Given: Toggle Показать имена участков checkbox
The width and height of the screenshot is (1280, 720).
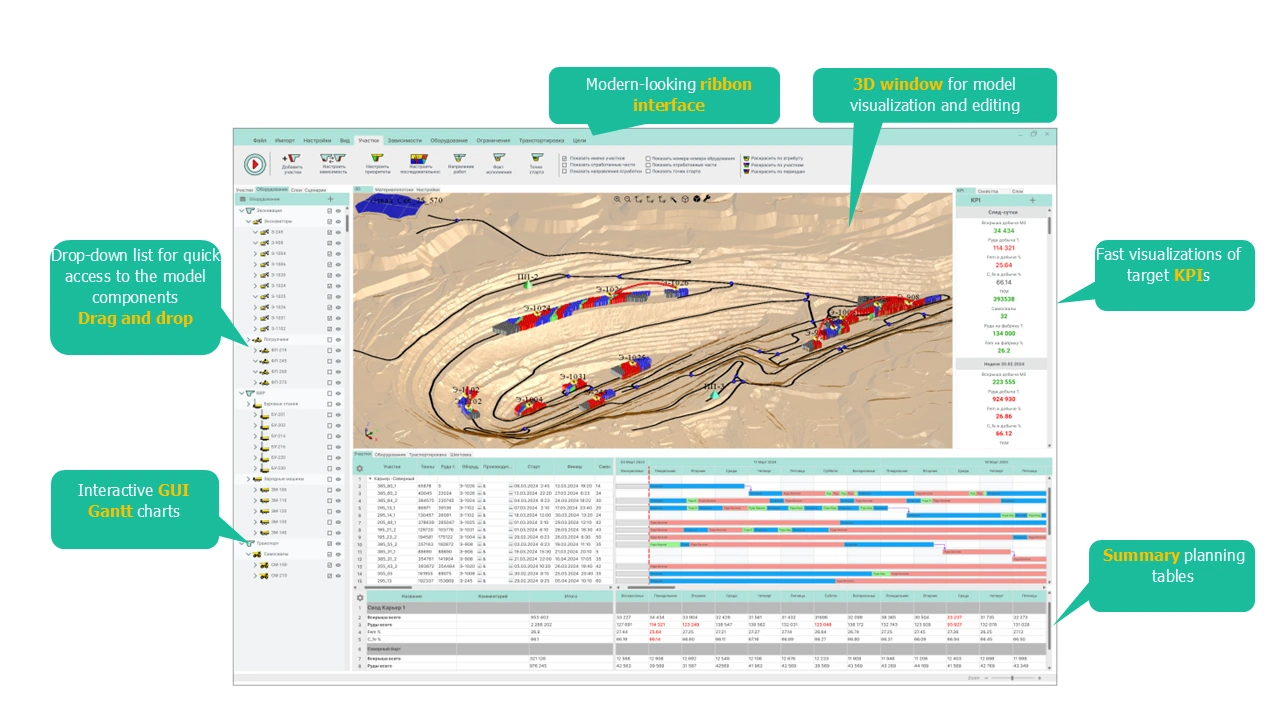Looking at the screenshot, I should (x=565, y=158).
